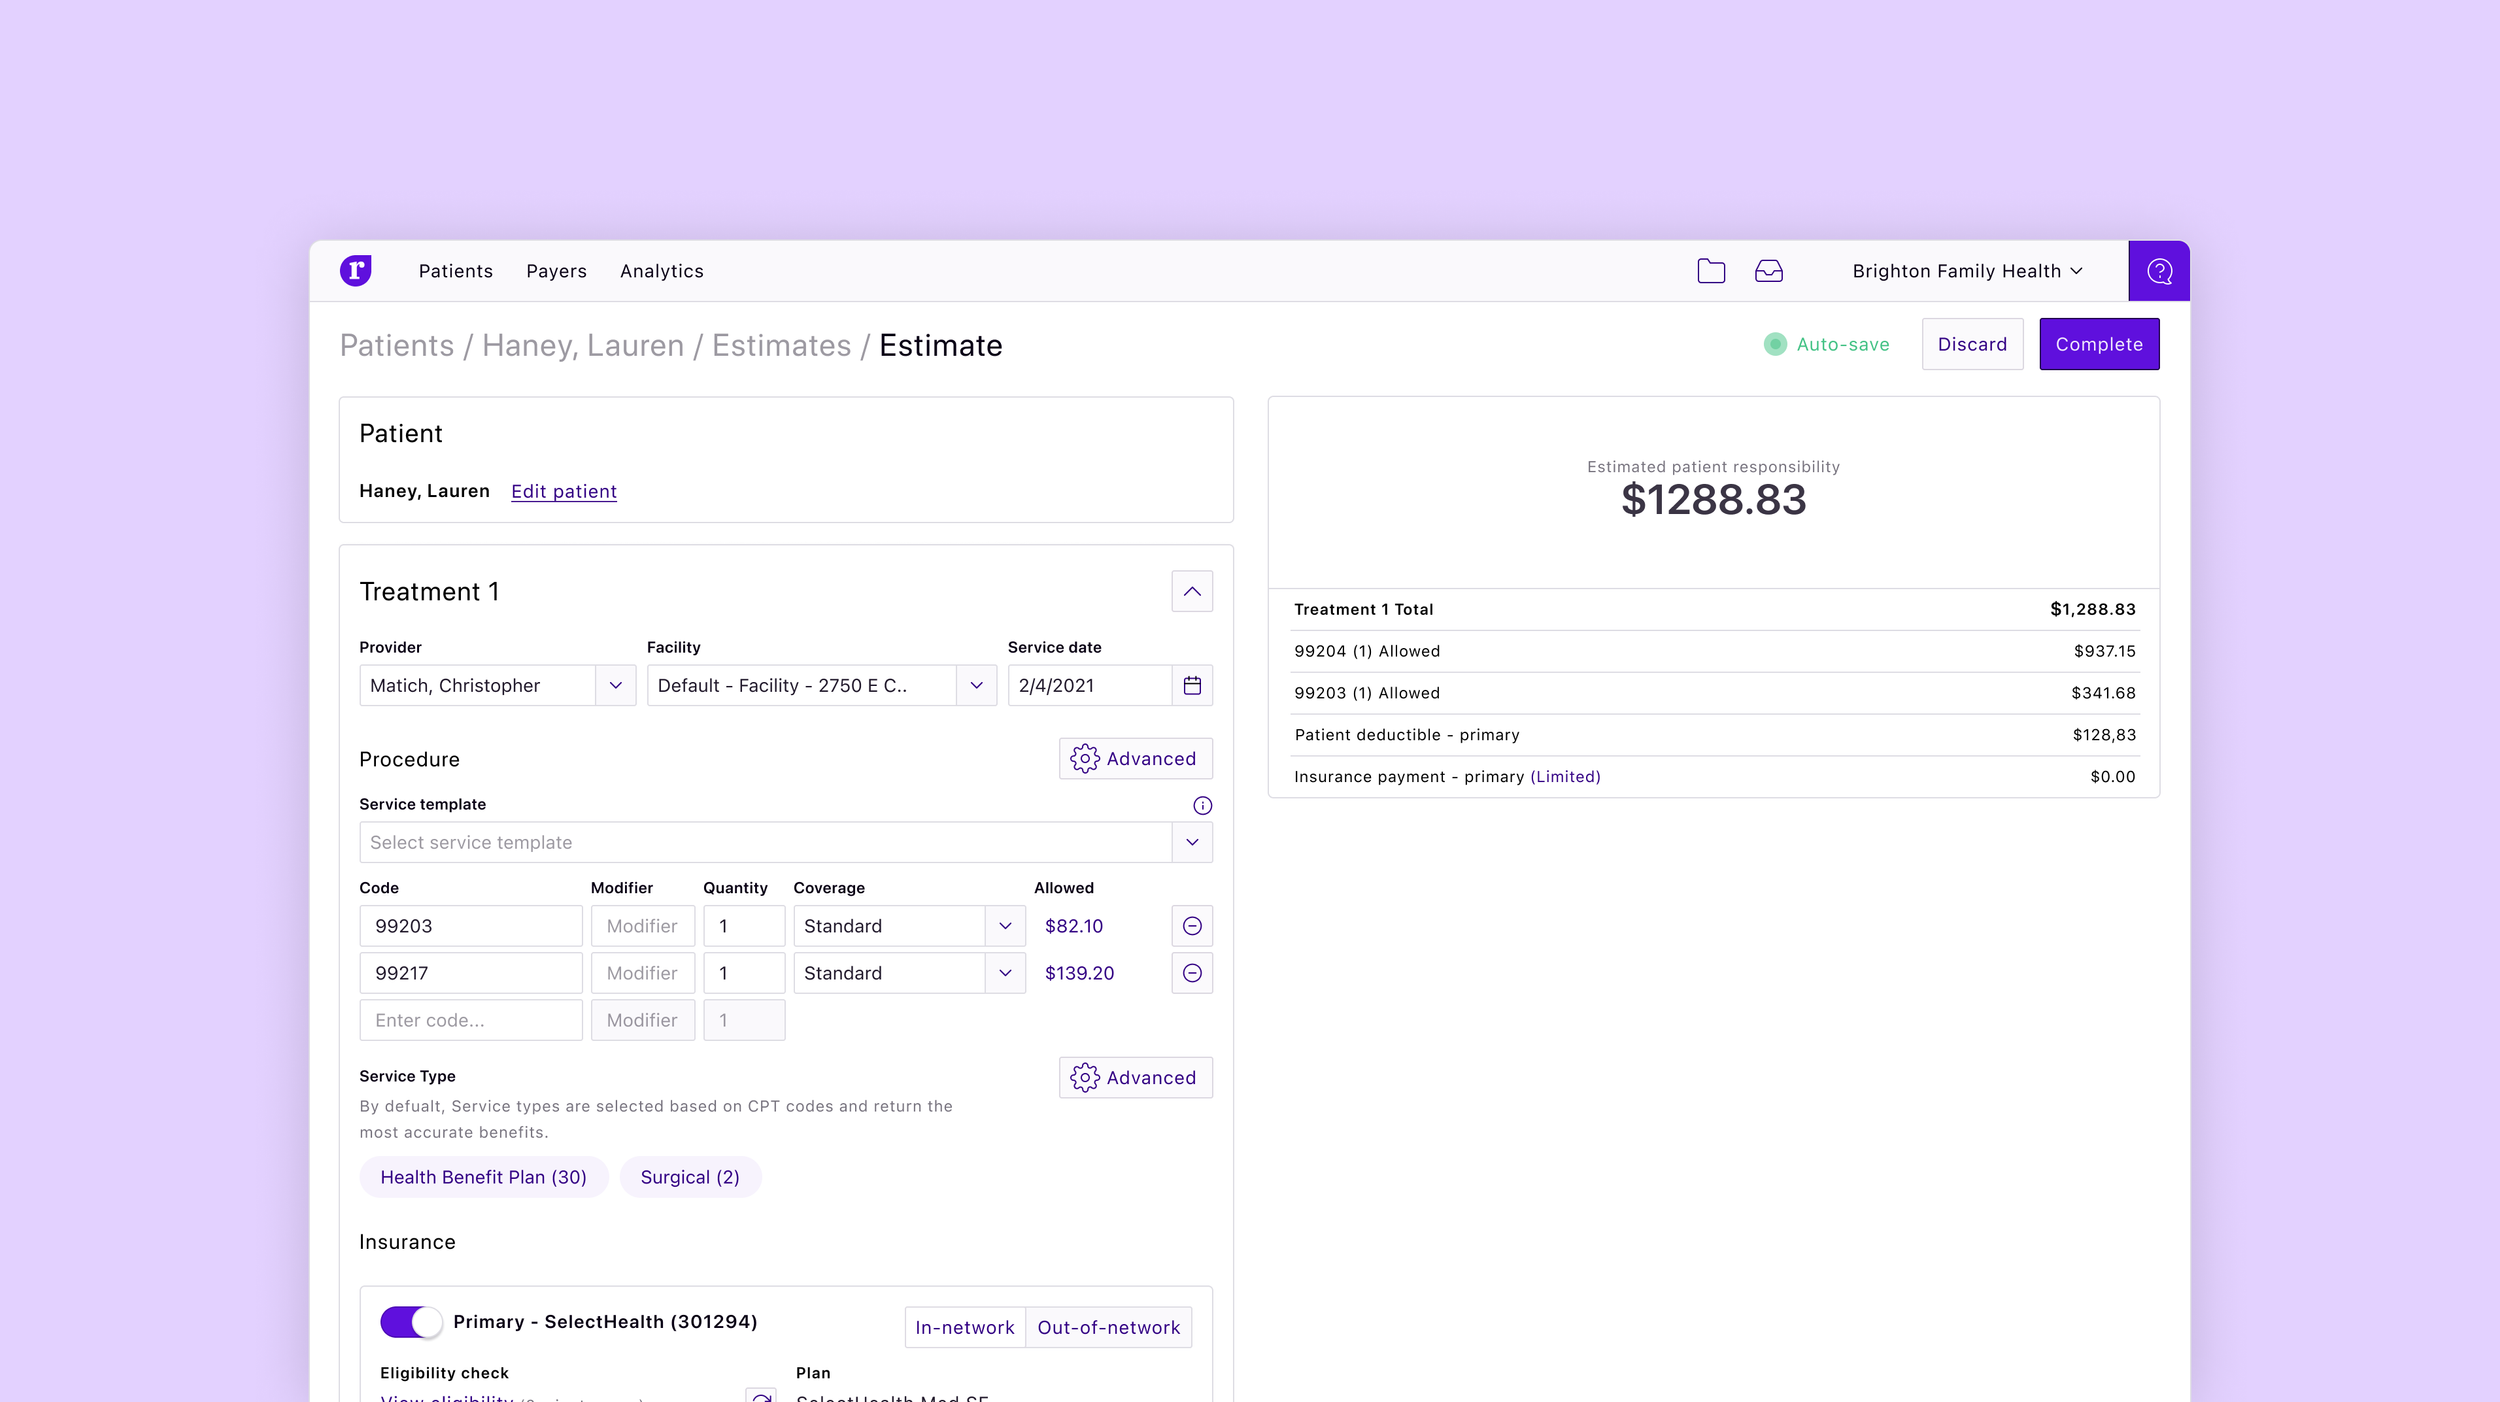Open the Payers menu
Image resolution: width=2500 pixels, height=1402 pixels.
[556, 271]
